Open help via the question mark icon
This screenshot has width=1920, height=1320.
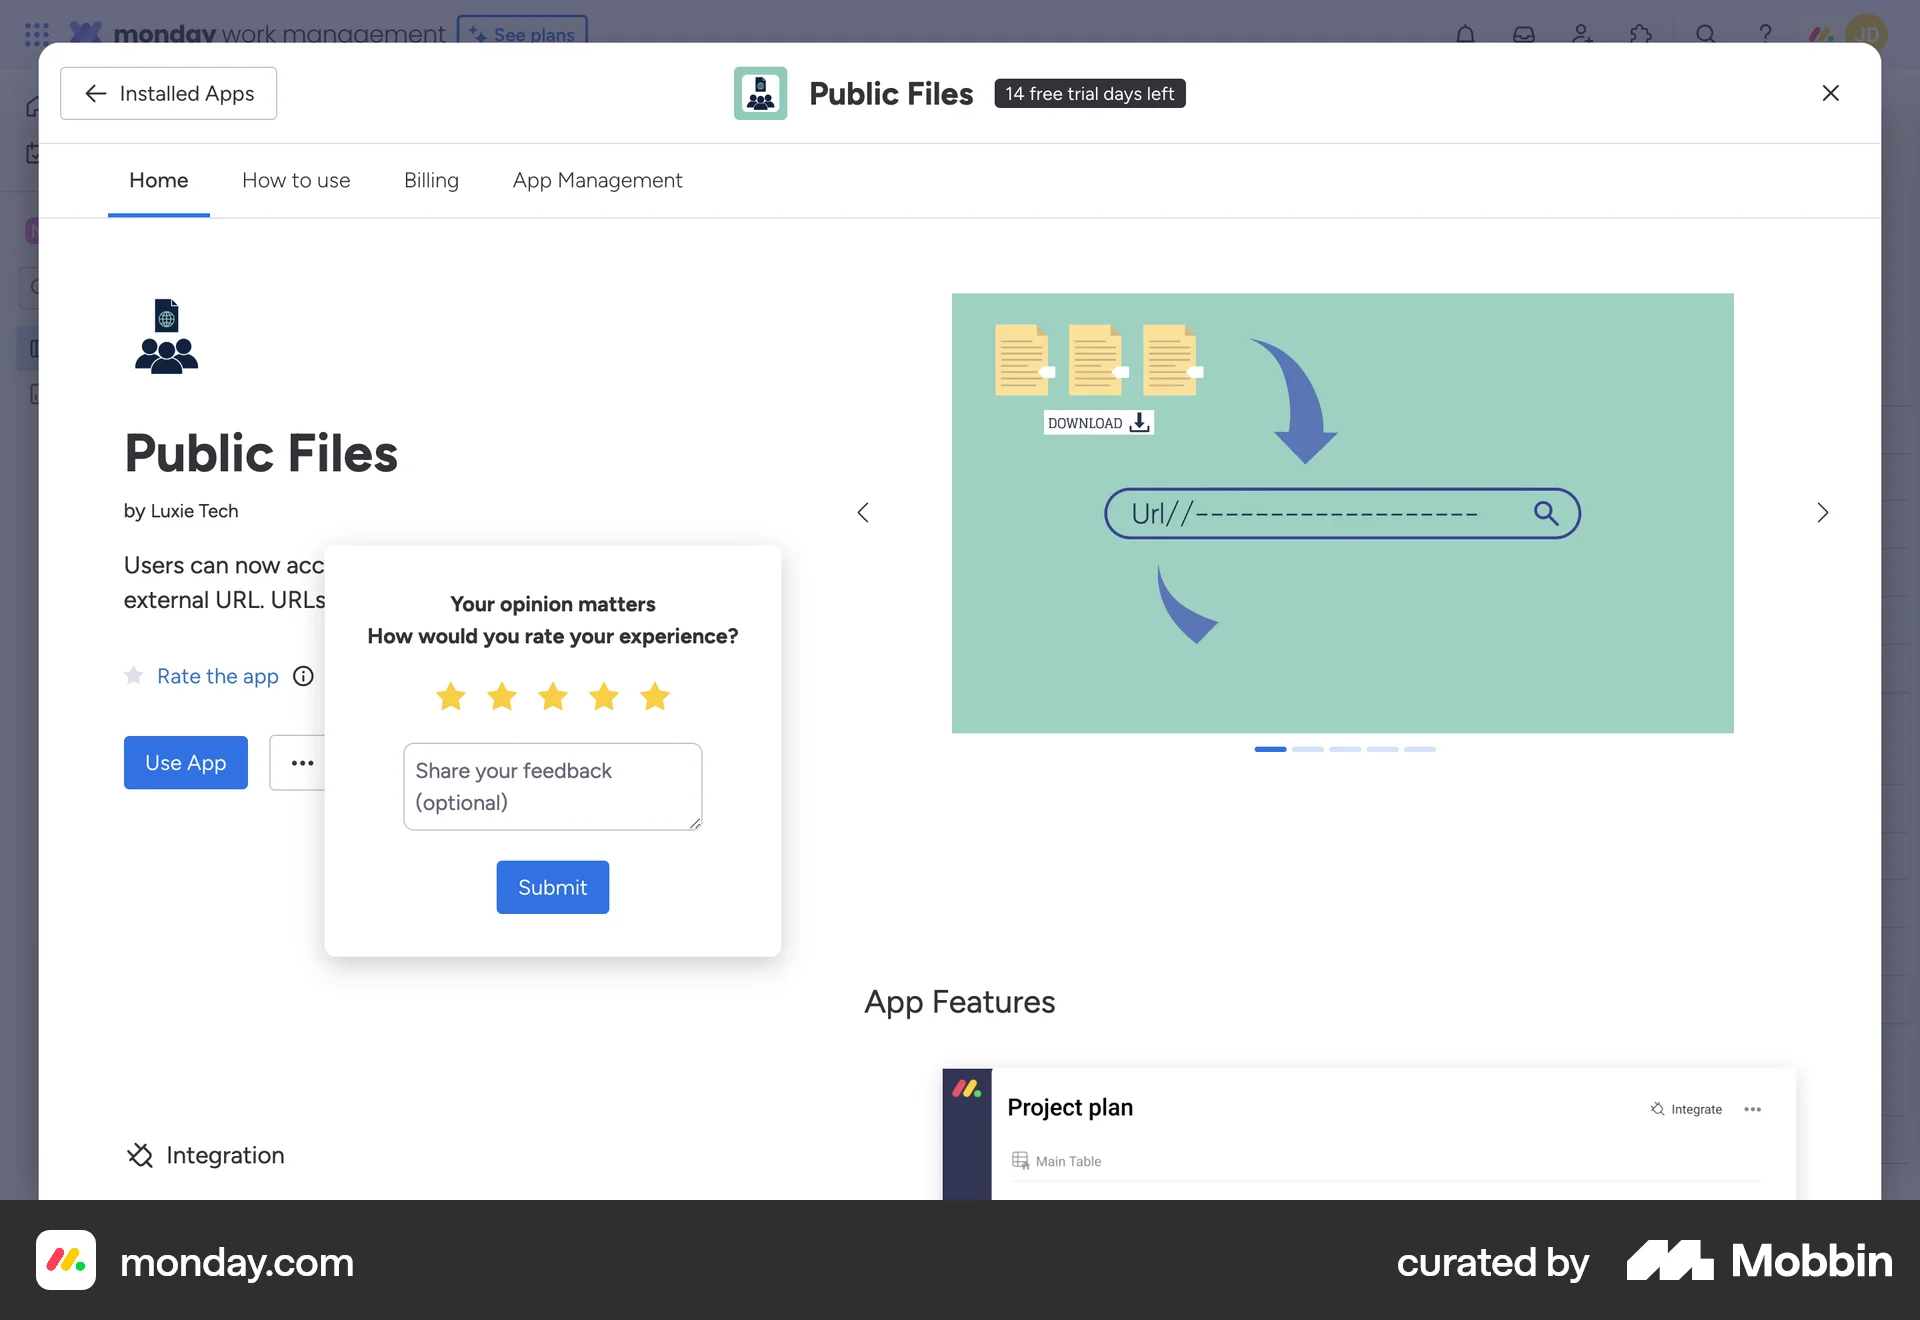tap(1766, 33)
